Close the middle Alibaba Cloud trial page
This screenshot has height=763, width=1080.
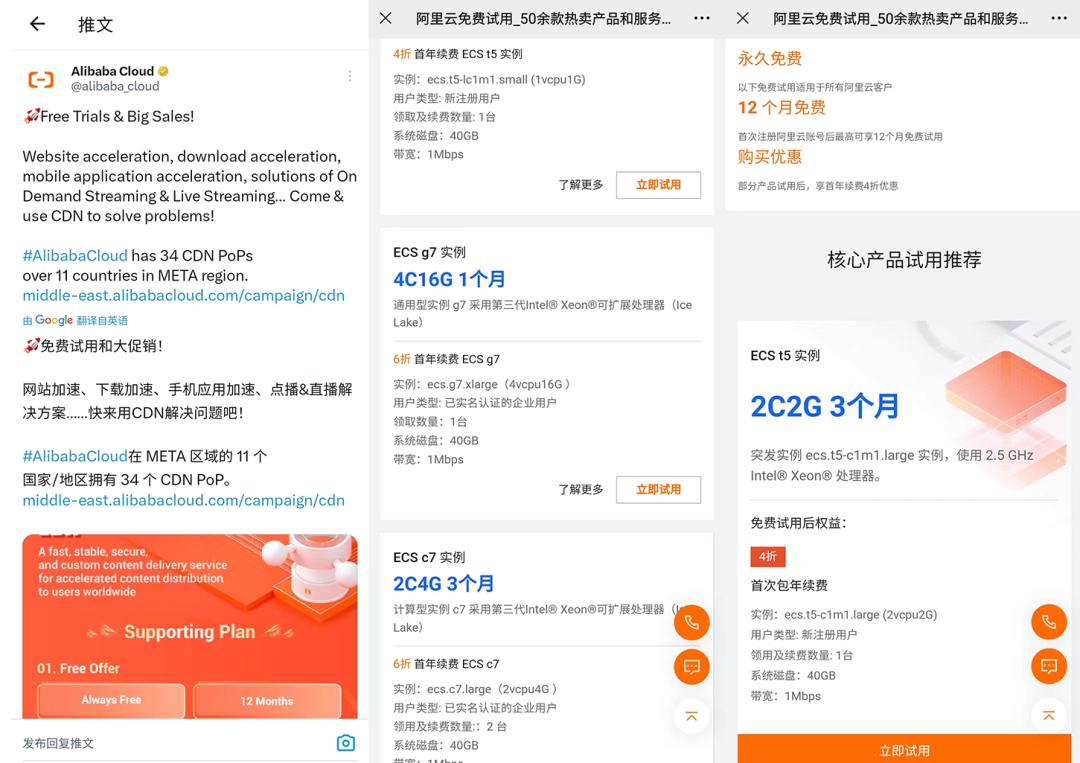pos(386,18)
